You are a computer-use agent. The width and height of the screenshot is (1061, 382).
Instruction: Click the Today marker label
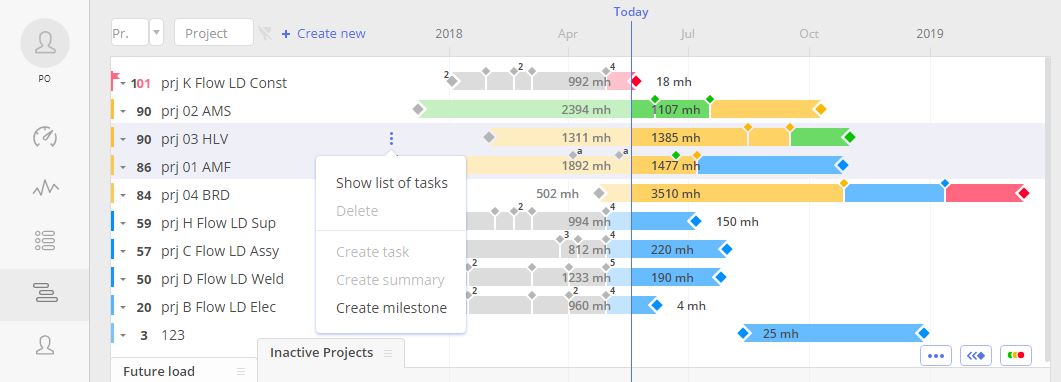(x=631, y=11)
